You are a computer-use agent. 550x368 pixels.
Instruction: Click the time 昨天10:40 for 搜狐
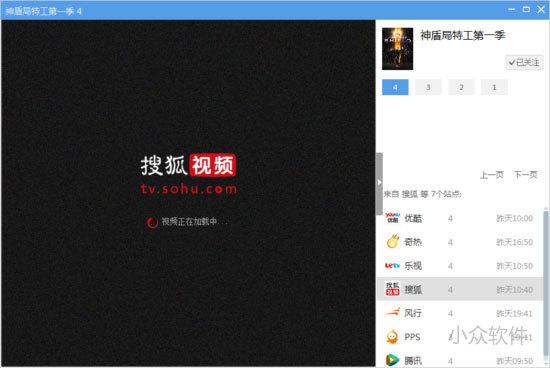tap(515, 290)
